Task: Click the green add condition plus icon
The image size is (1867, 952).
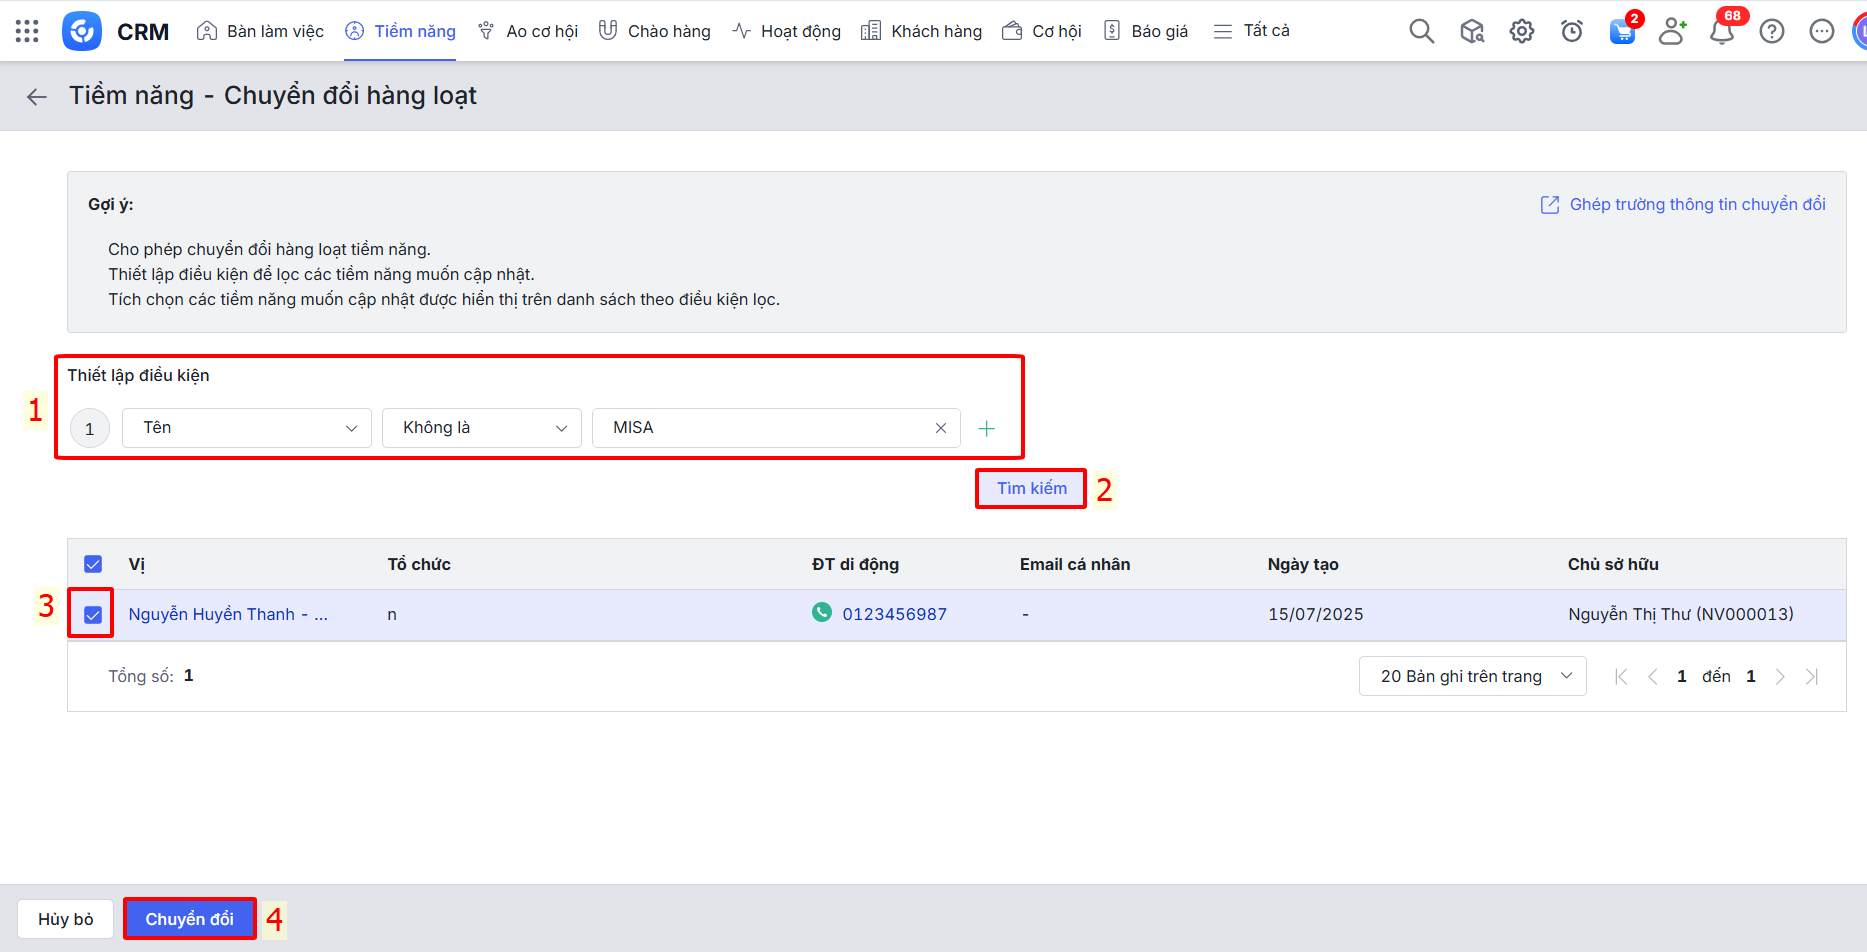Action: pos(986,428)
